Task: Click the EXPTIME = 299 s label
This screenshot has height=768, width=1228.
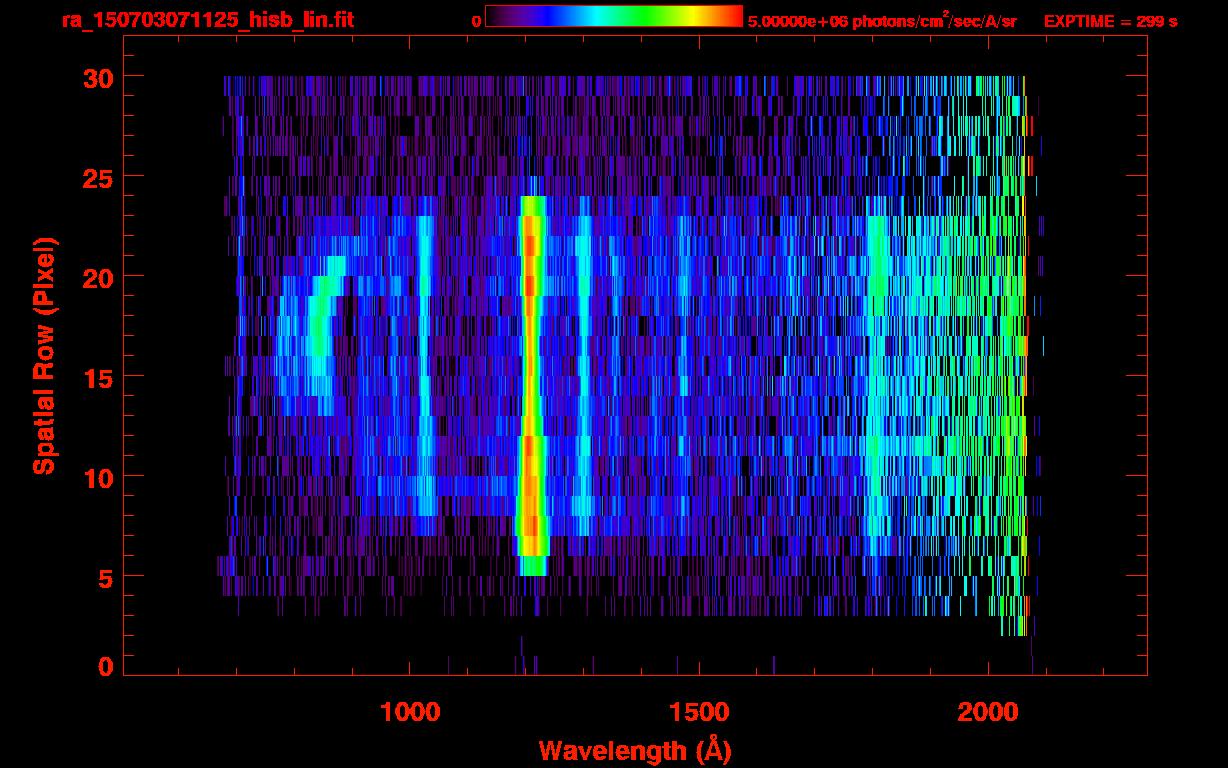Action: 1111,21
